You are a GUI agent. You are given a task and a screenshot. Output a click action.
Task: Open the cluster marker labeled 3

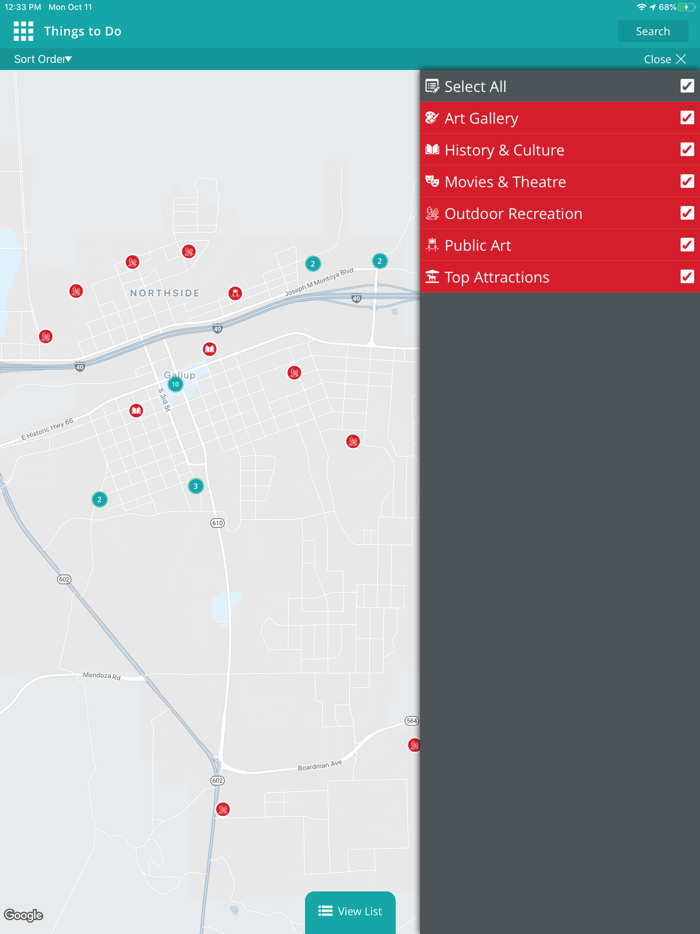(195, 486)
